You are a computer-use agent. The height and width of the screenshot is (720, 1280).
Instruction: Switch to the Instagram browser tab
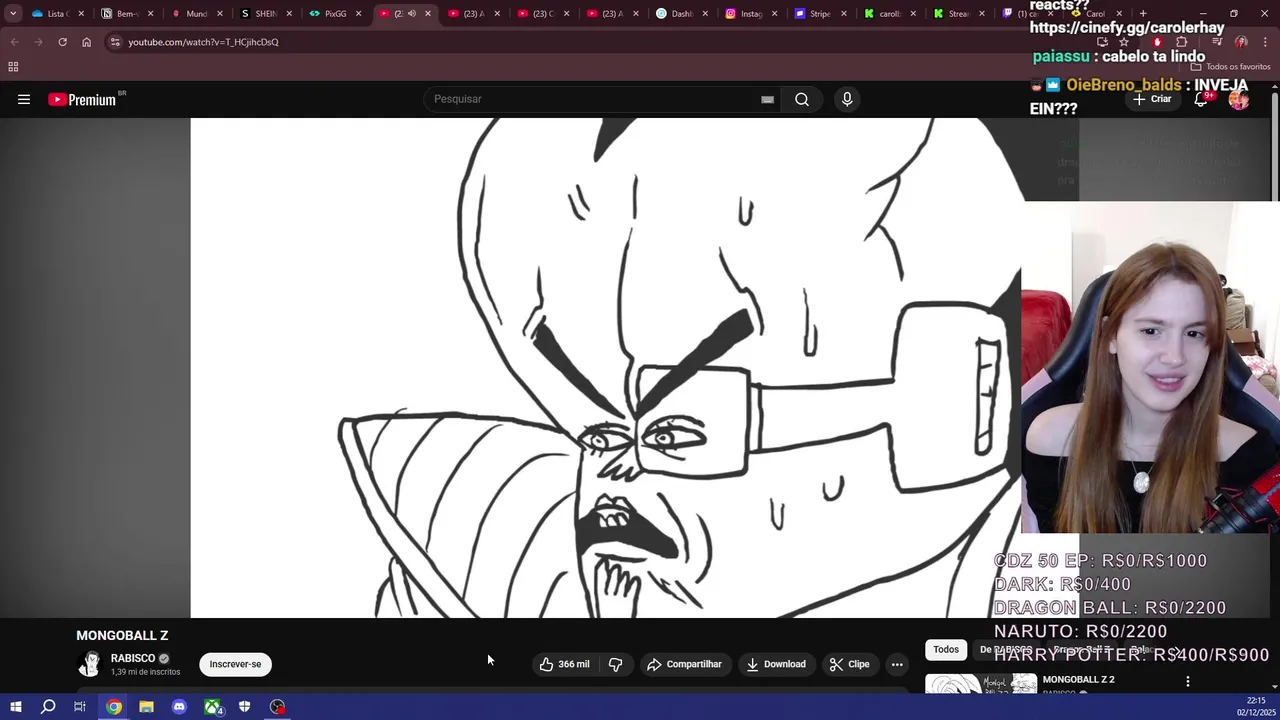pos(750,14)
